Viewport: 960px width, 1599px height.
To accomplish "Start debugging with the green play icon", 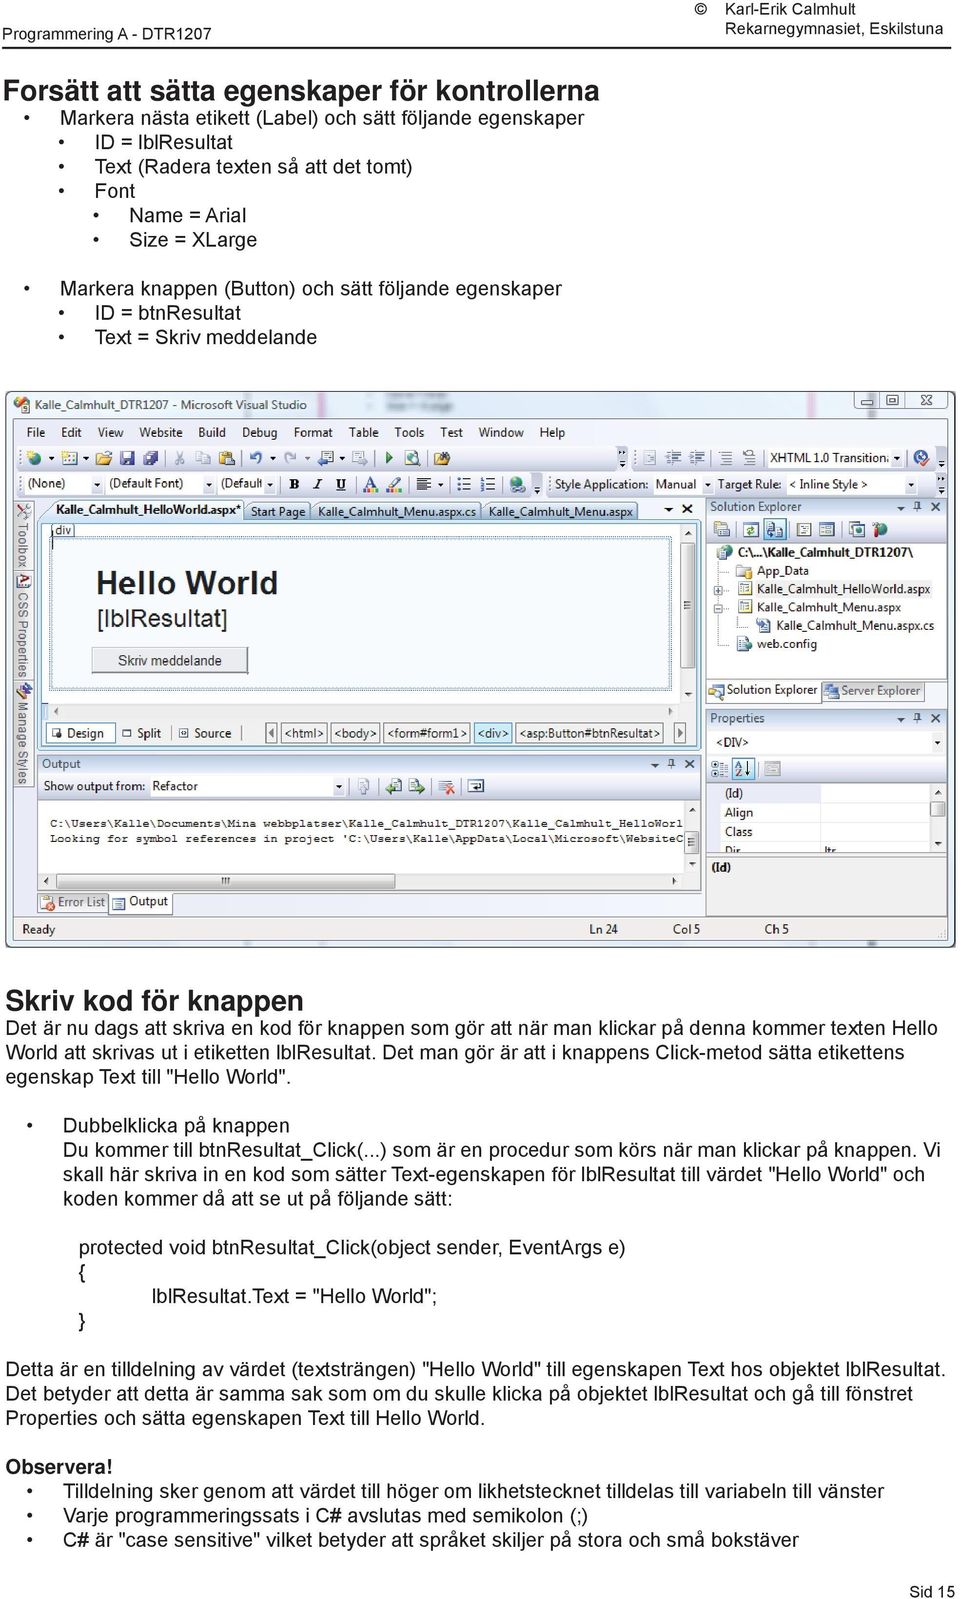I will click(x=389, y=458).
